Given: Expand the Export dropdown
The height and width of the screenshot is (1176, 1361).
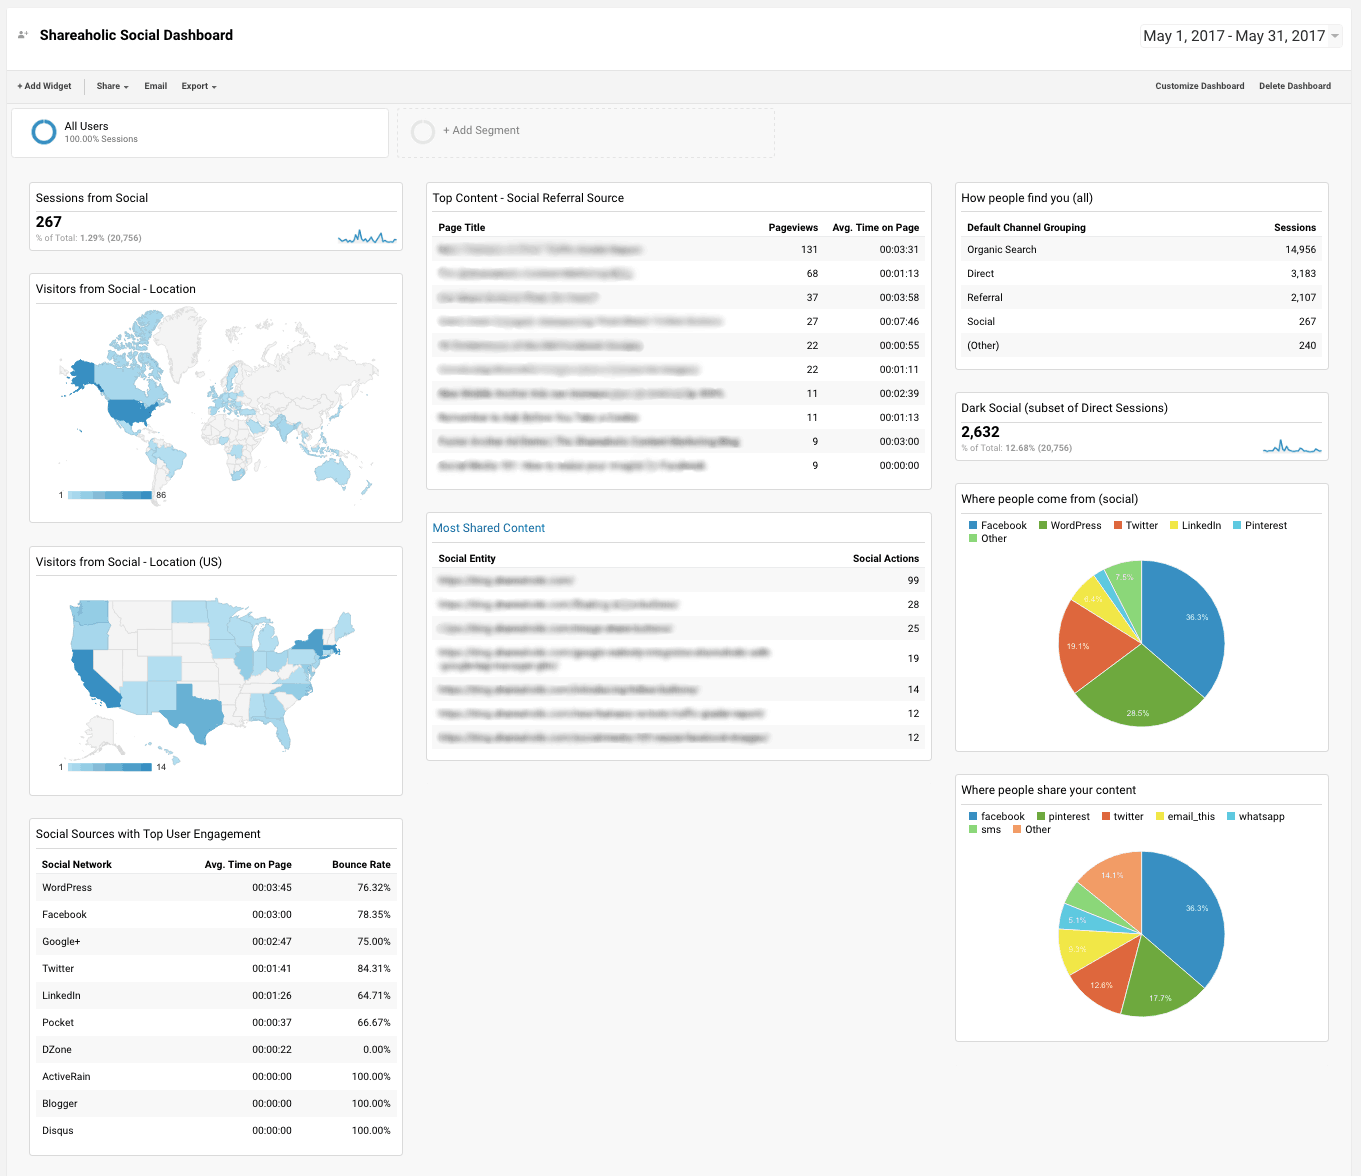Looking at the screenshot, I should pyautogui.click(x=198, y=86).
